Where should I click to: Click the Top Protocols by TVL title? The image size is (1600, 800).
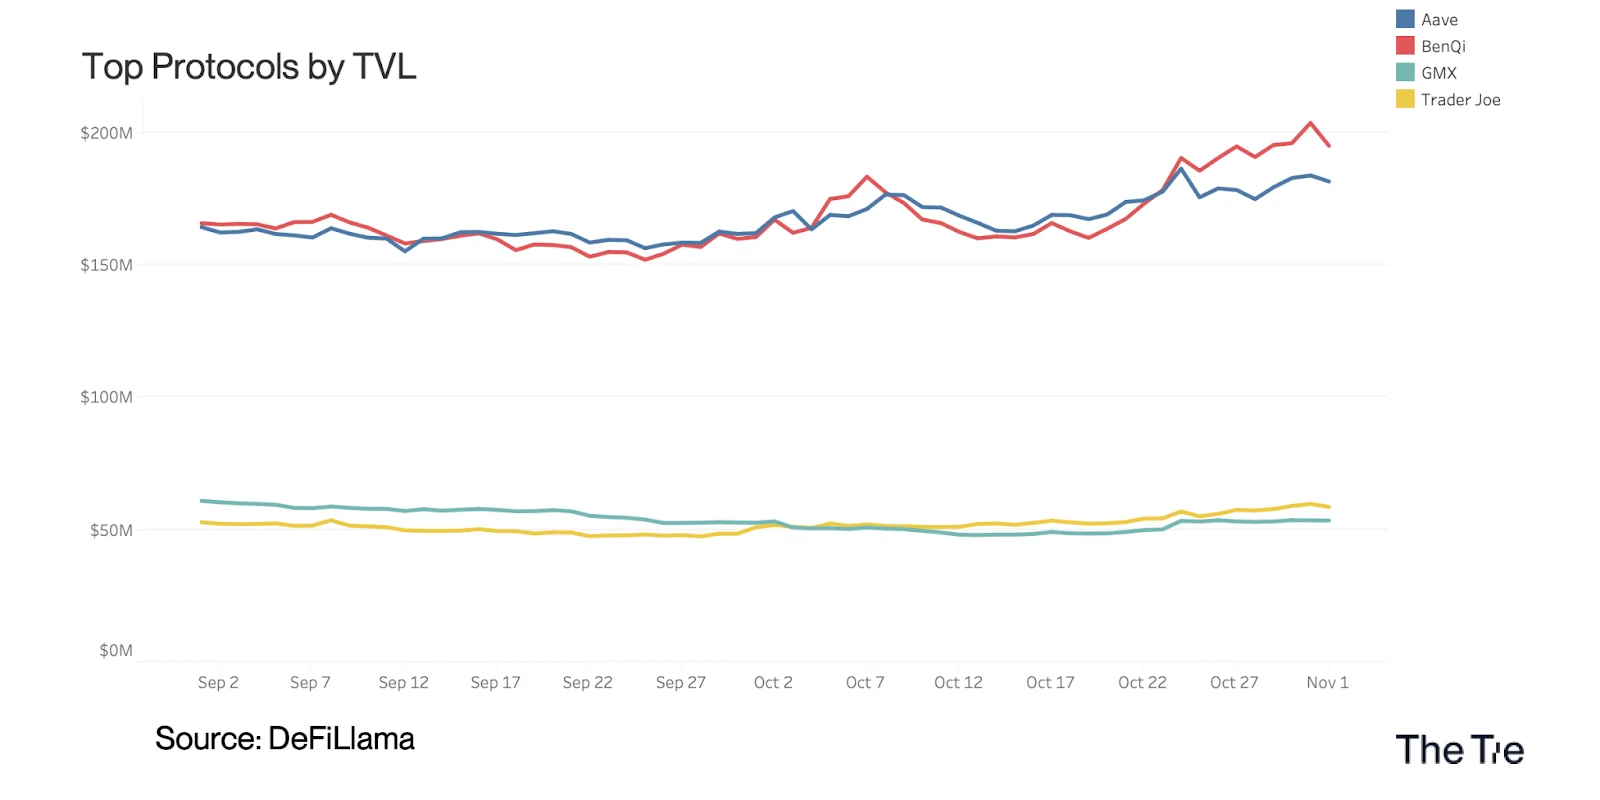(249, 67)
